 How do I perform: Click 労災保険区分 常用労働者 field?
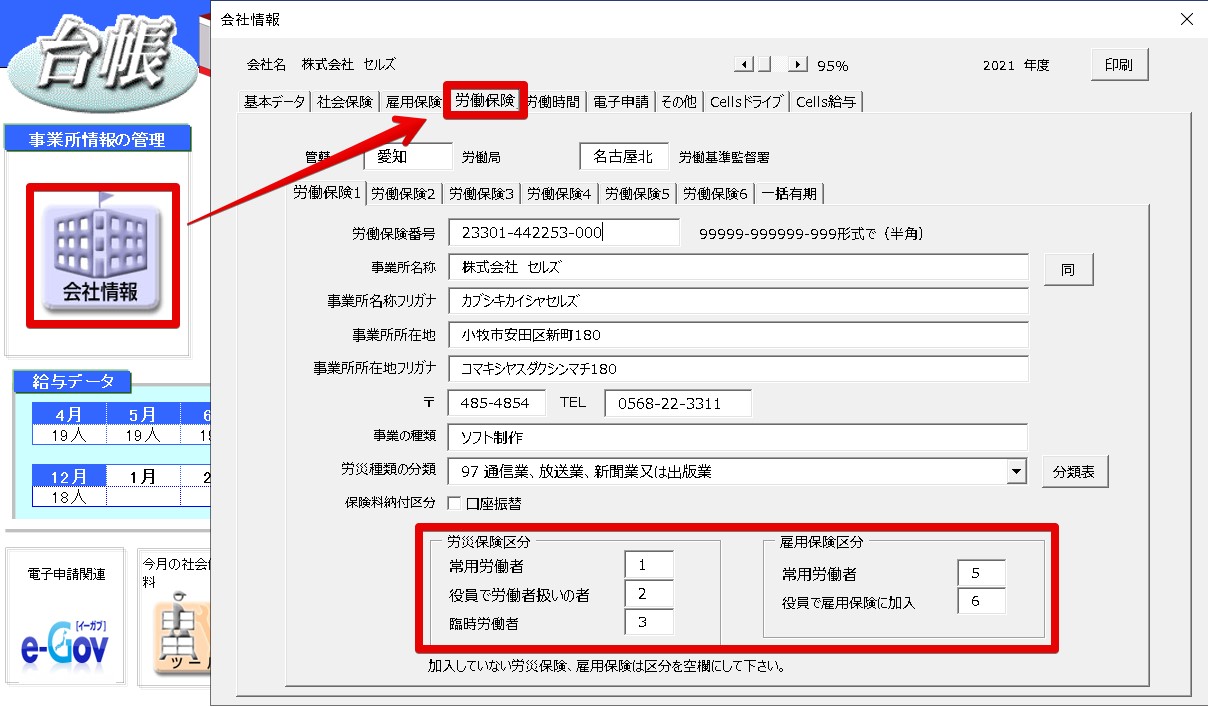649,565
